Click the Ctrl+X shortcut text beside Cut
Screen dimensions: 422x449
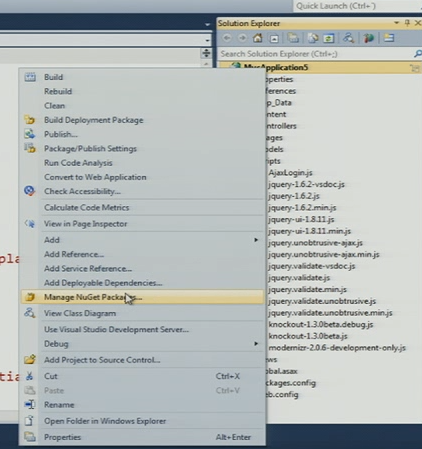[227, 376]
